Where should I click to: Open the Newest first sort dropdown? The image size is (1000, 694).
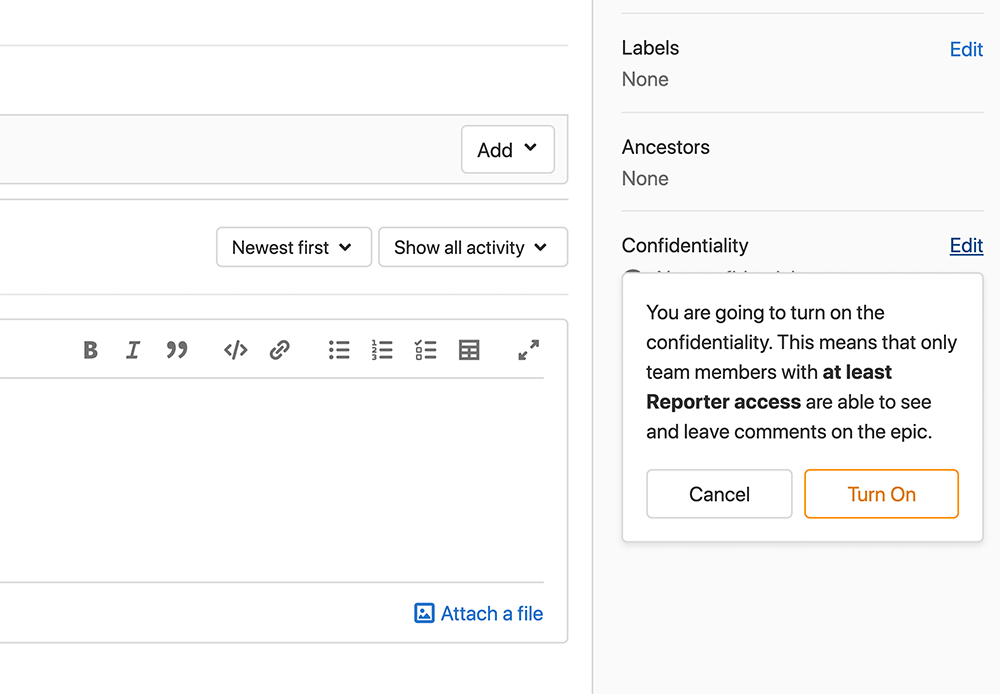(x=293, y=247)
